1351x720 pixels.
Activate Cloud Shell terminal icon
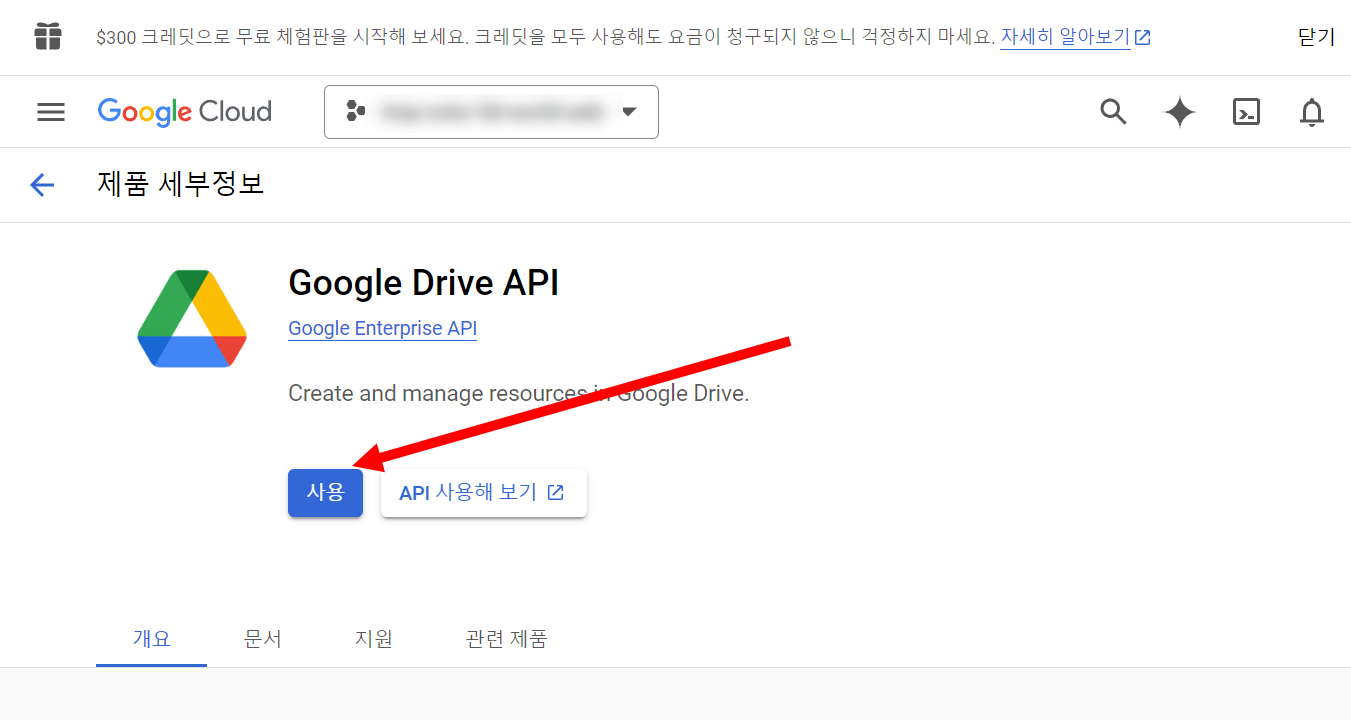tap(1246, 112)
